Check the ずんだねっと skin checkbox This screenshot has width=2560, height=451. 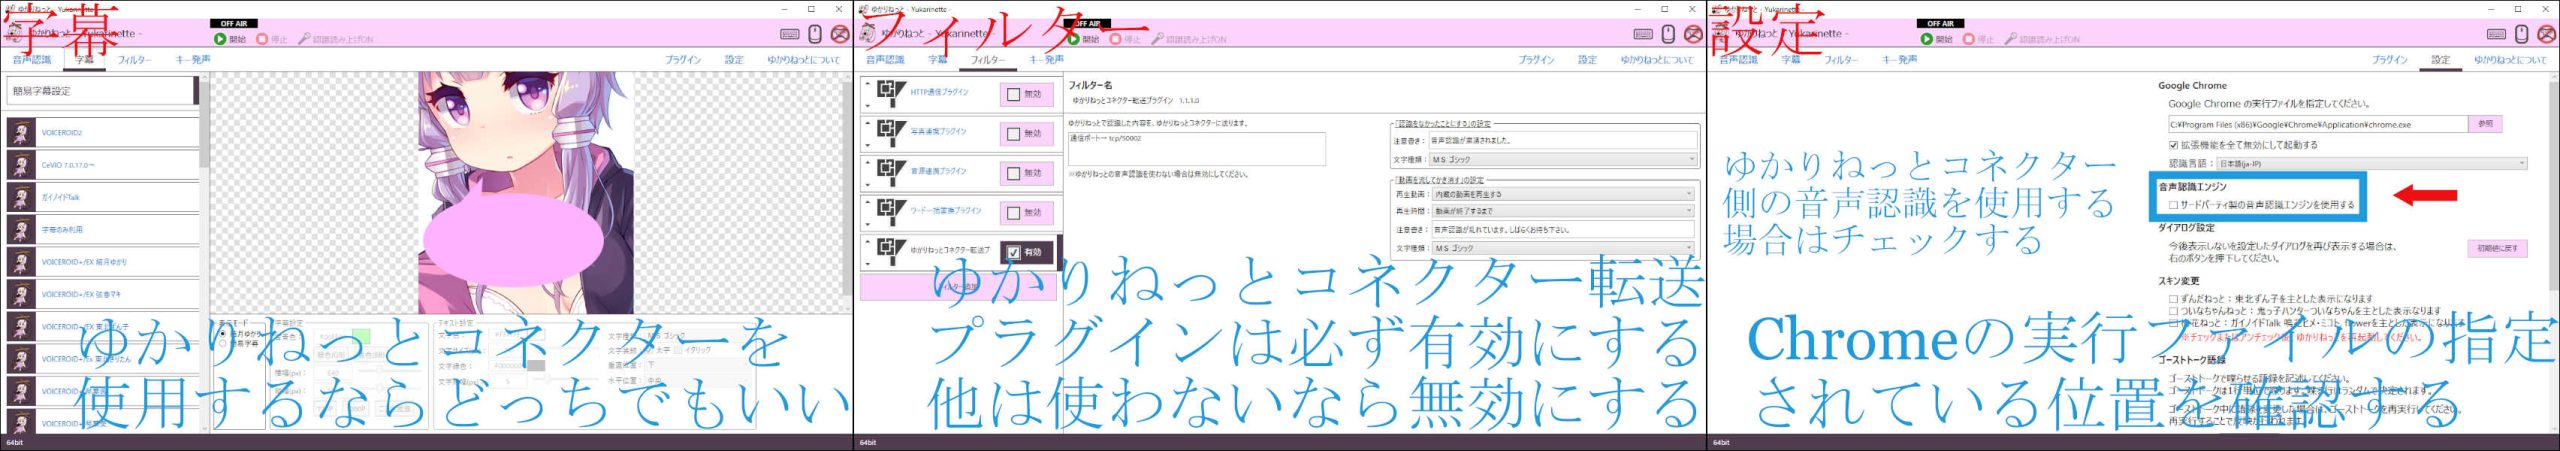pyautogui.click(x=2173, y=298)
